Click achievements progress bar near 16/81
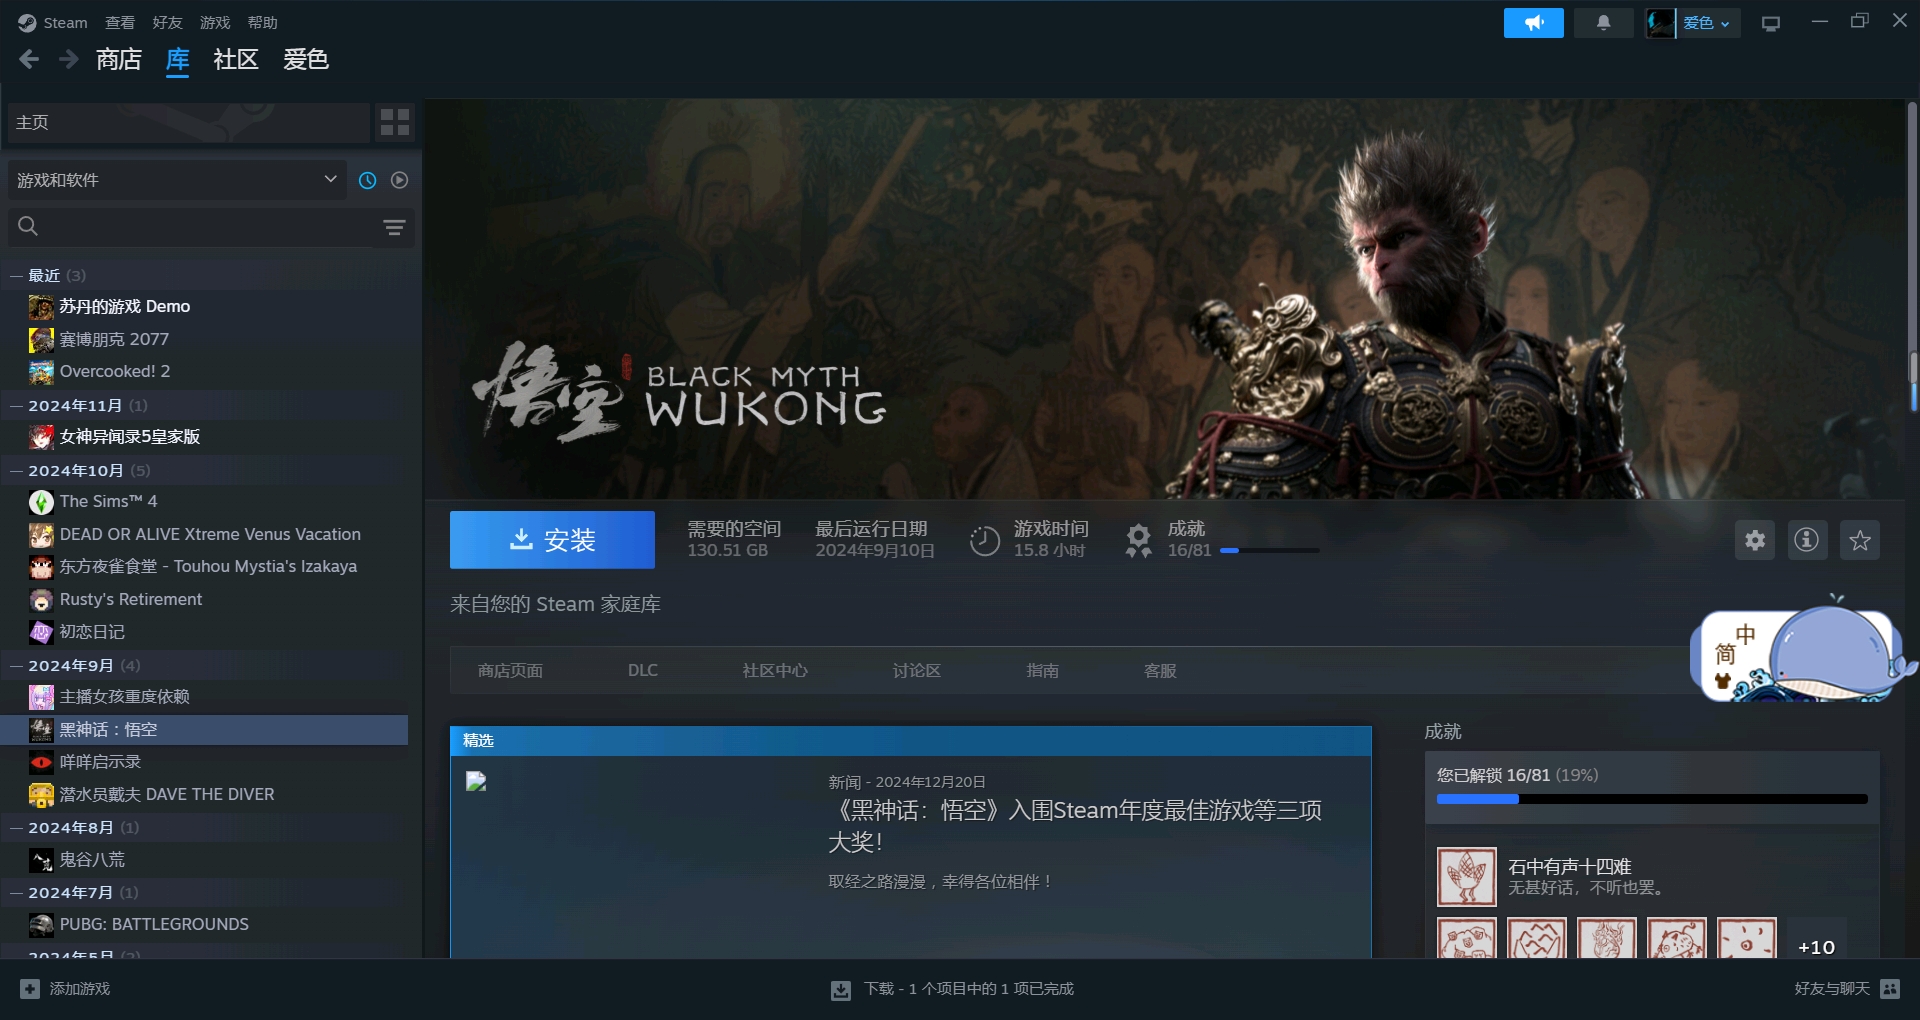 [1270, 550]
